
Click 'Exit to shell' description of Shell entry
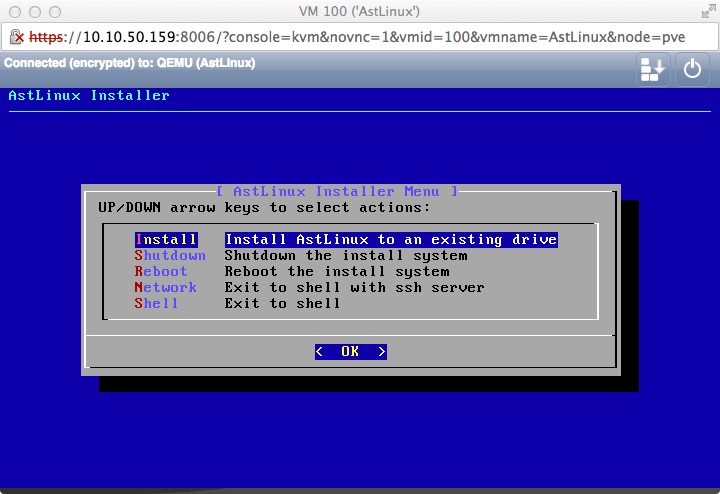point(282,304)
